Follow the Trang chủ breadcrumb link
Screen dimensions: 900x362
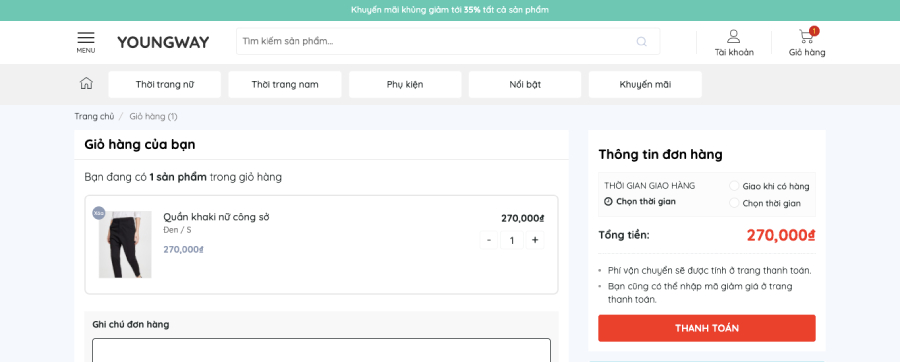point(94,116)
